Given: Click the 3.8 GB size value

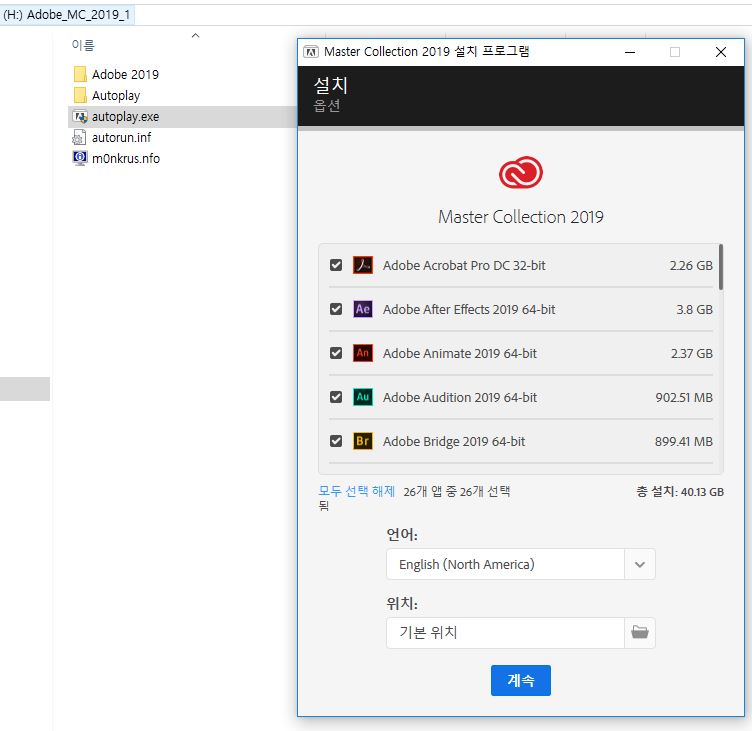Looking at the screenshot, I should pos(694,309).
